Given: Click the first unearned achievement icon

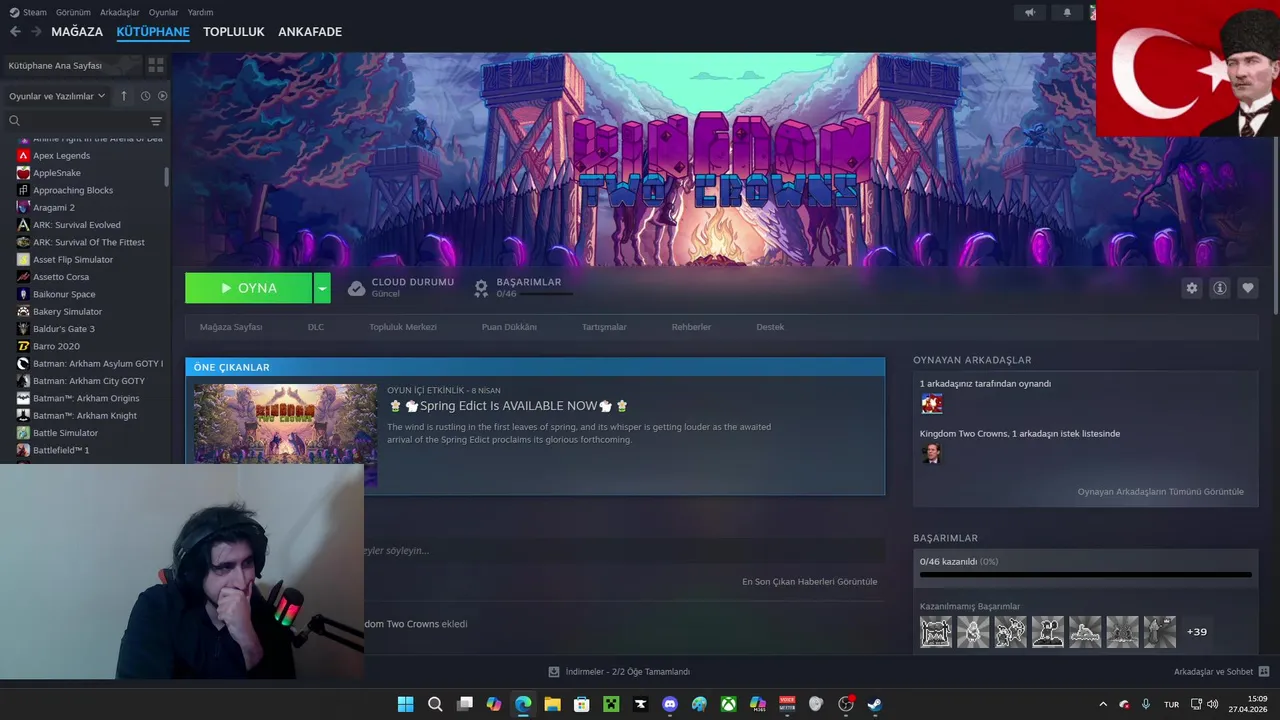Looking at the screenshot, I should 936,632.
